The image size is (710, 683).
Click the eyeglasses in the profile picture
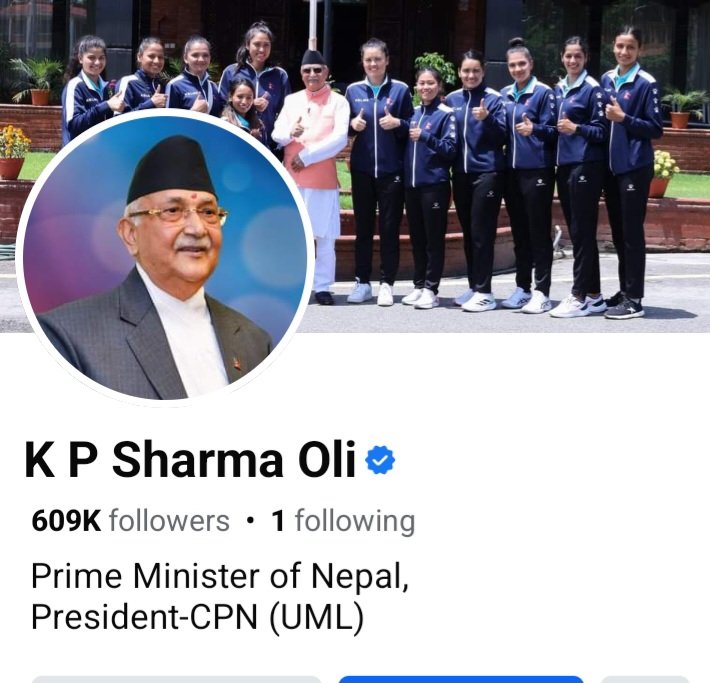point(179,216)
